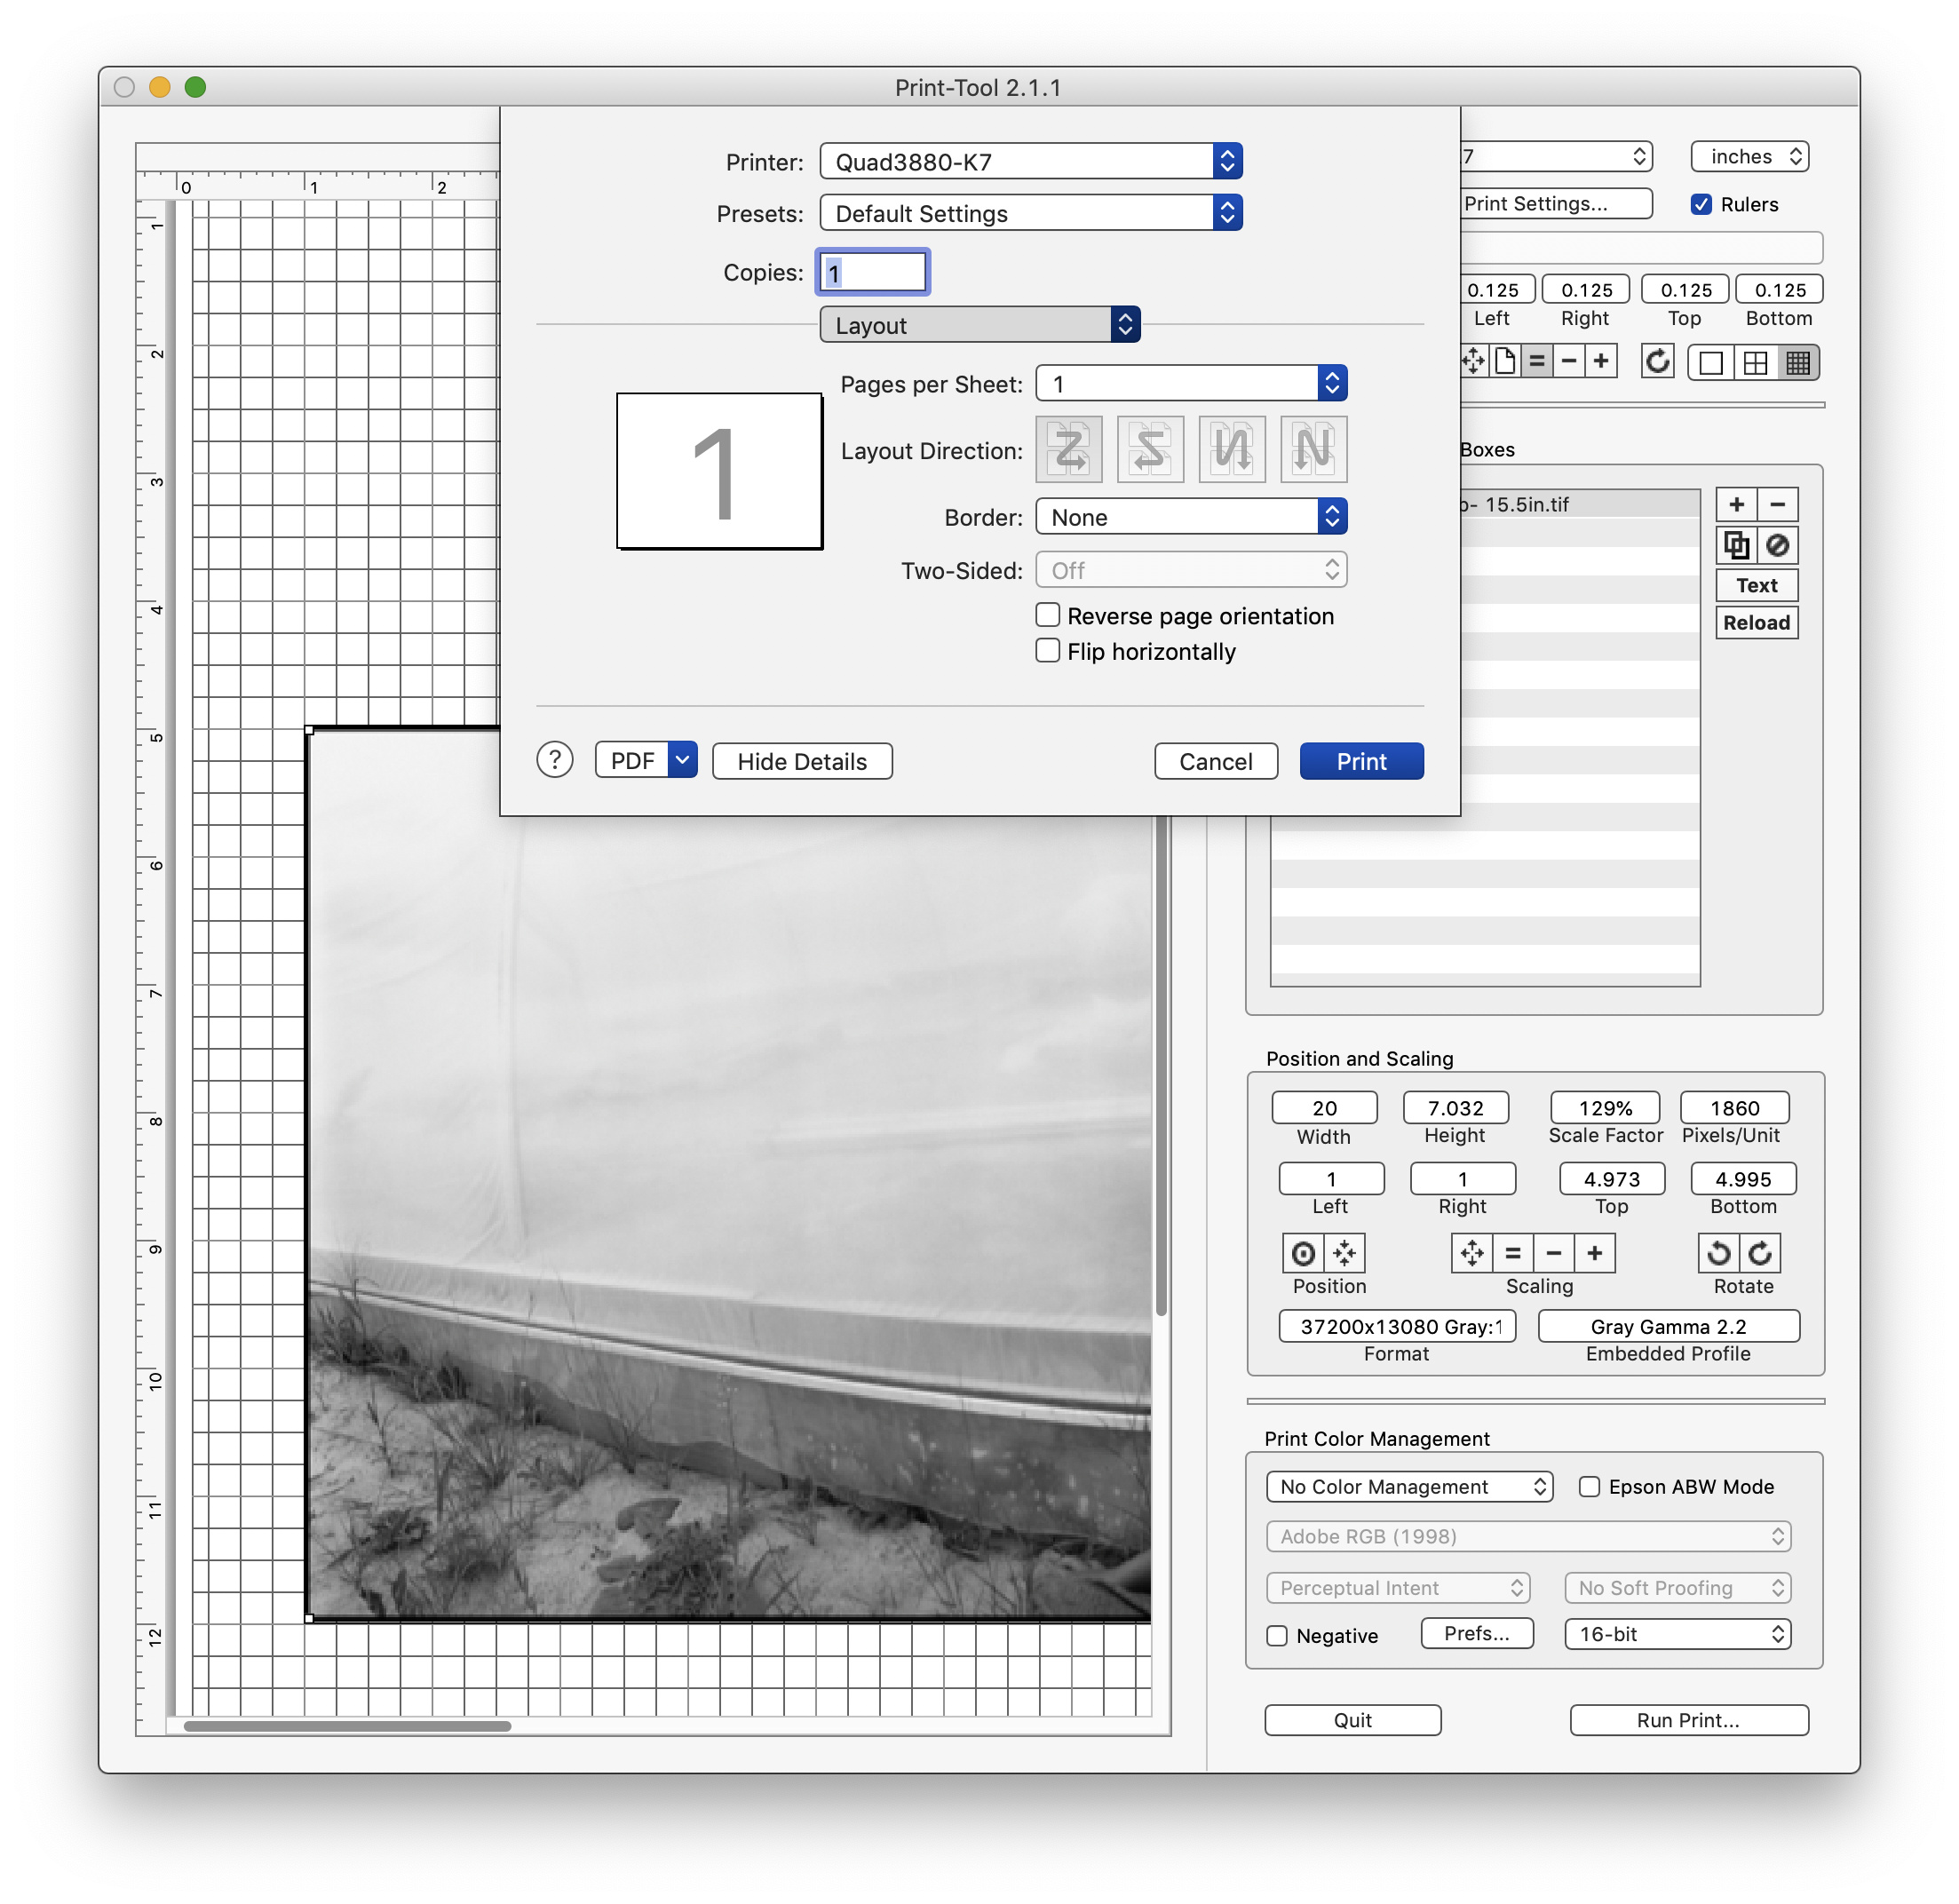Viewport: 1959px width, 1904px height.
Task: Click the horizontal scrollbar under the preview
Action: (x=347, y=1726)
